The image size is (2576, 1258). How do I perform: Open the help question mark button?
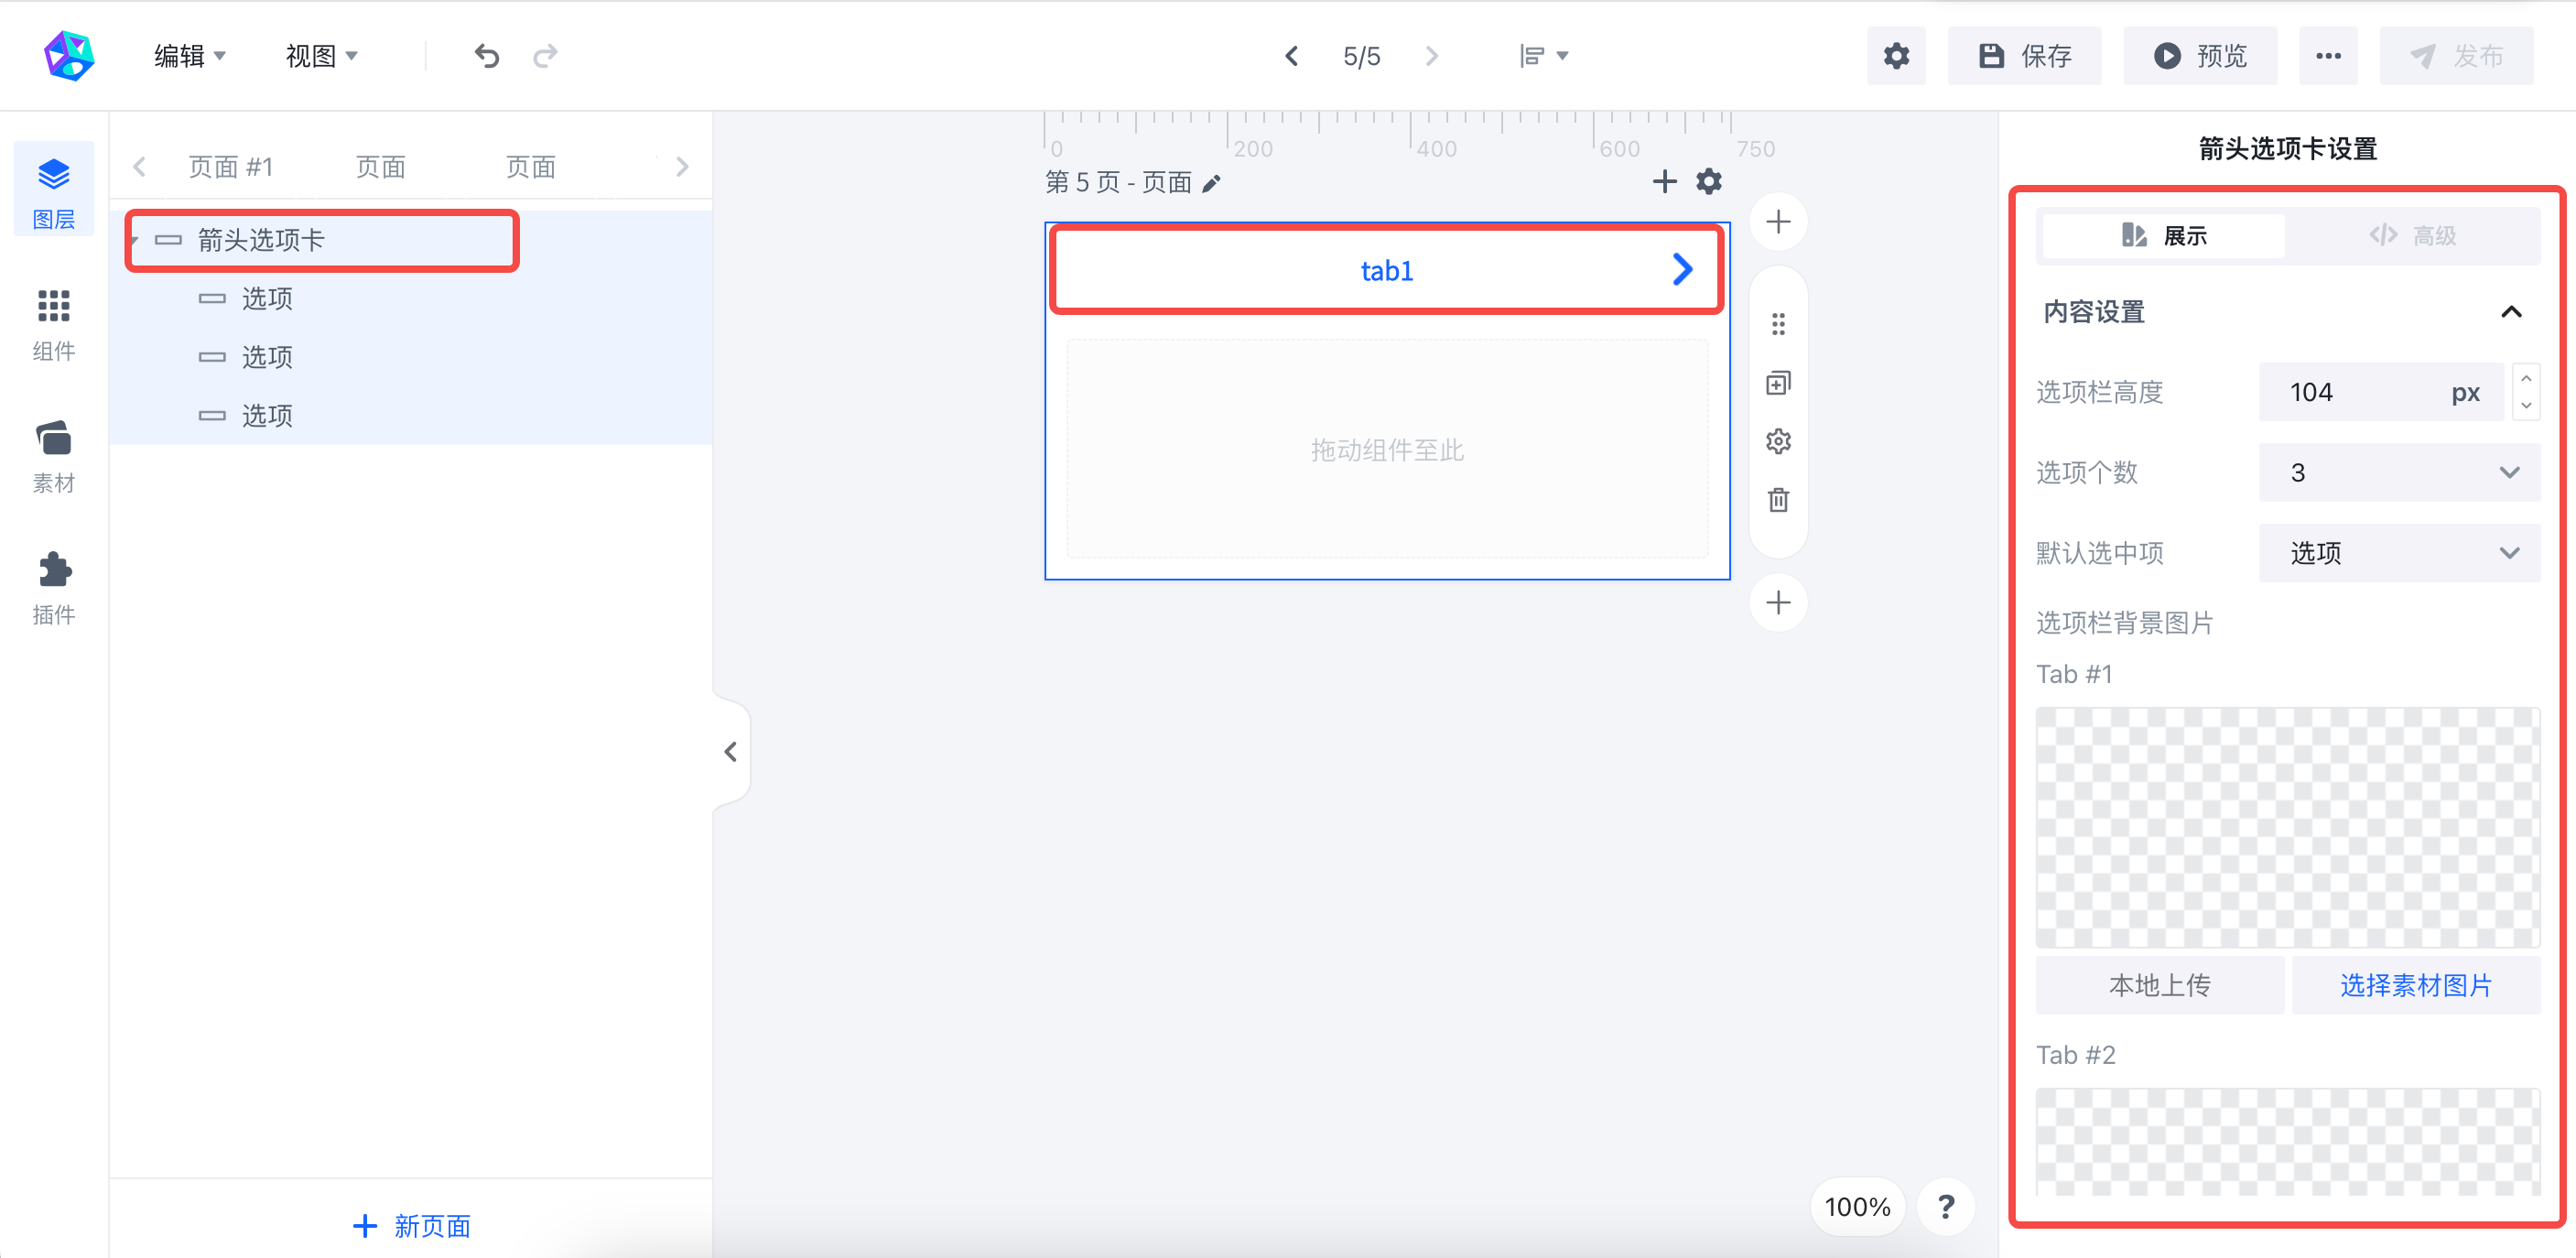1945,1206
